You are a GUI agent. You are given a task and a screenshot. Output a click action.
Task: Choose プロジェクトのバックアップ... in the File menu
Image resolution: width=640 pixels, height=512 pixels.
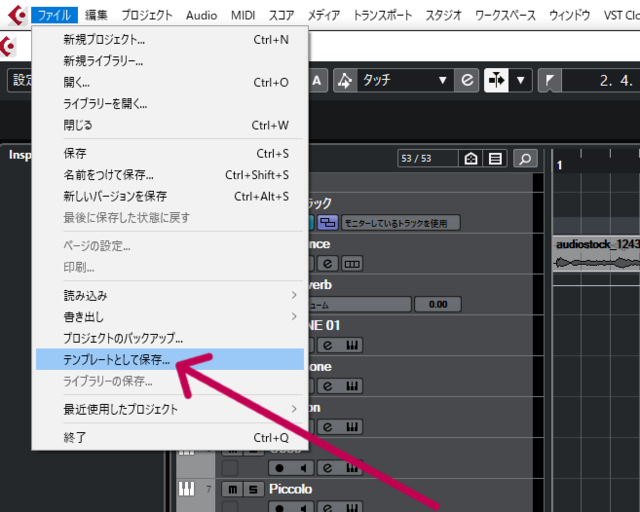[x=170, y=338]
